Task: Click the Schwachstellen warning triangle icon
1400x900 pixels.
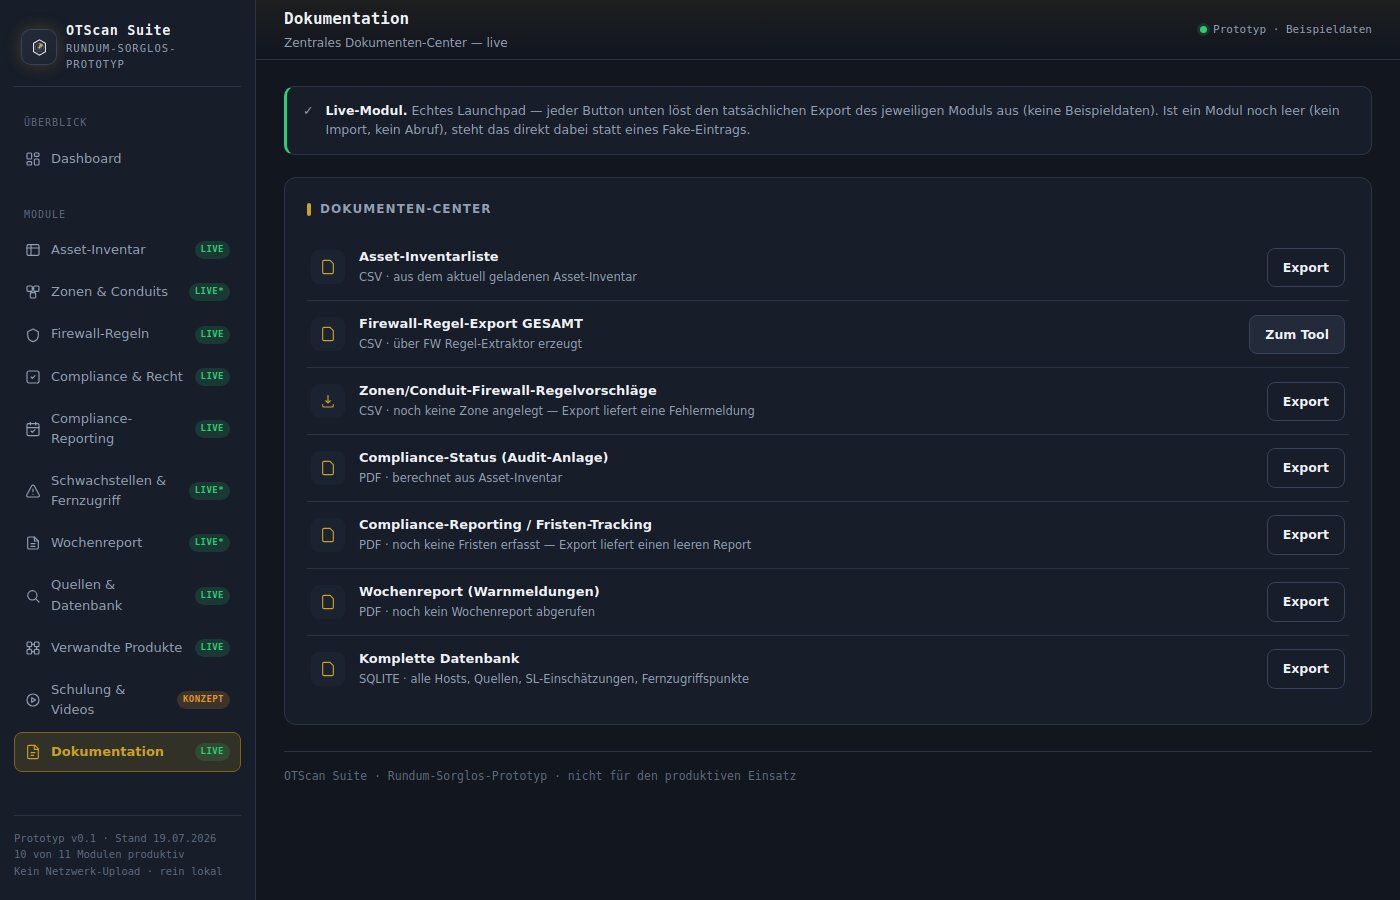Action: tap(33, 491)
